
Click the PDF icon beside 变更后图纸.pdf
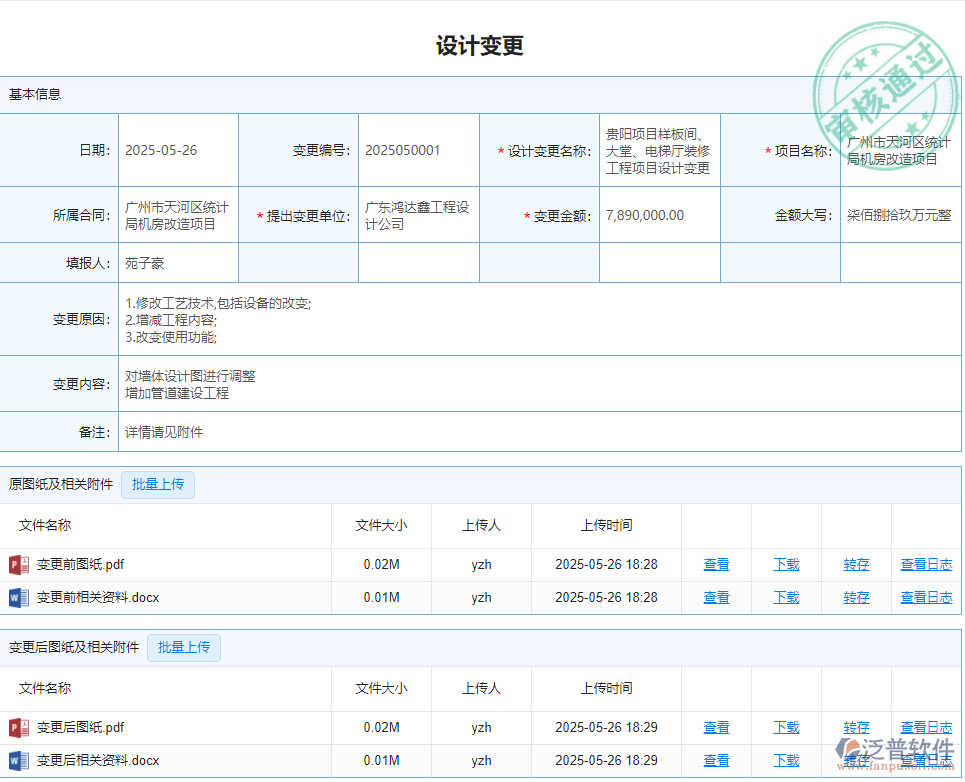17,727
